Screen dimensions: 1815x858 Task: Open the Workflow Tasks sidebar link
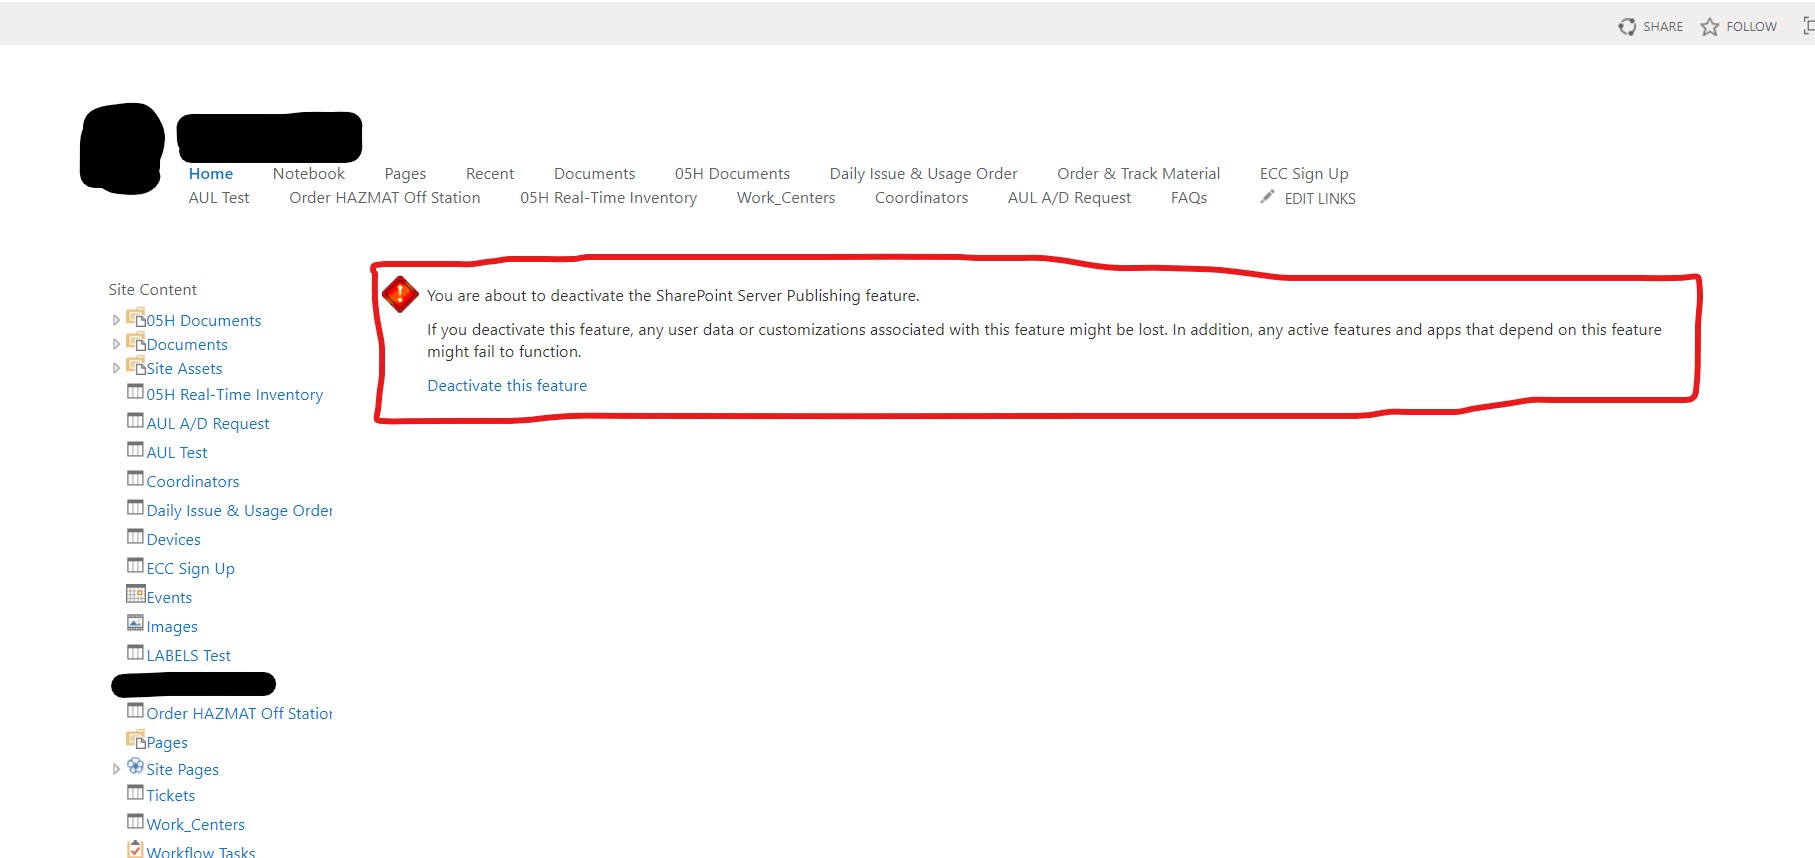coord(201,851)
